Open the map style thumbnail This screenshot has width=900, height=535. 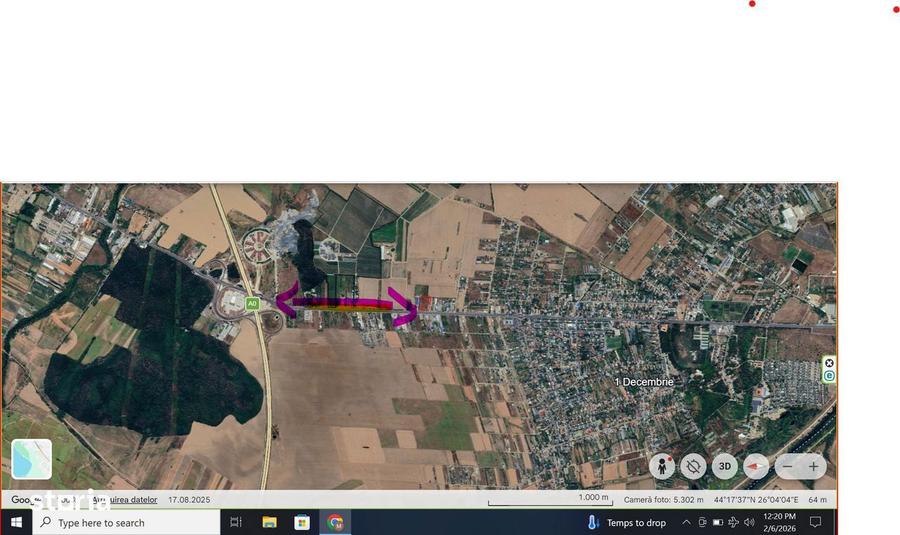[32, 459]
